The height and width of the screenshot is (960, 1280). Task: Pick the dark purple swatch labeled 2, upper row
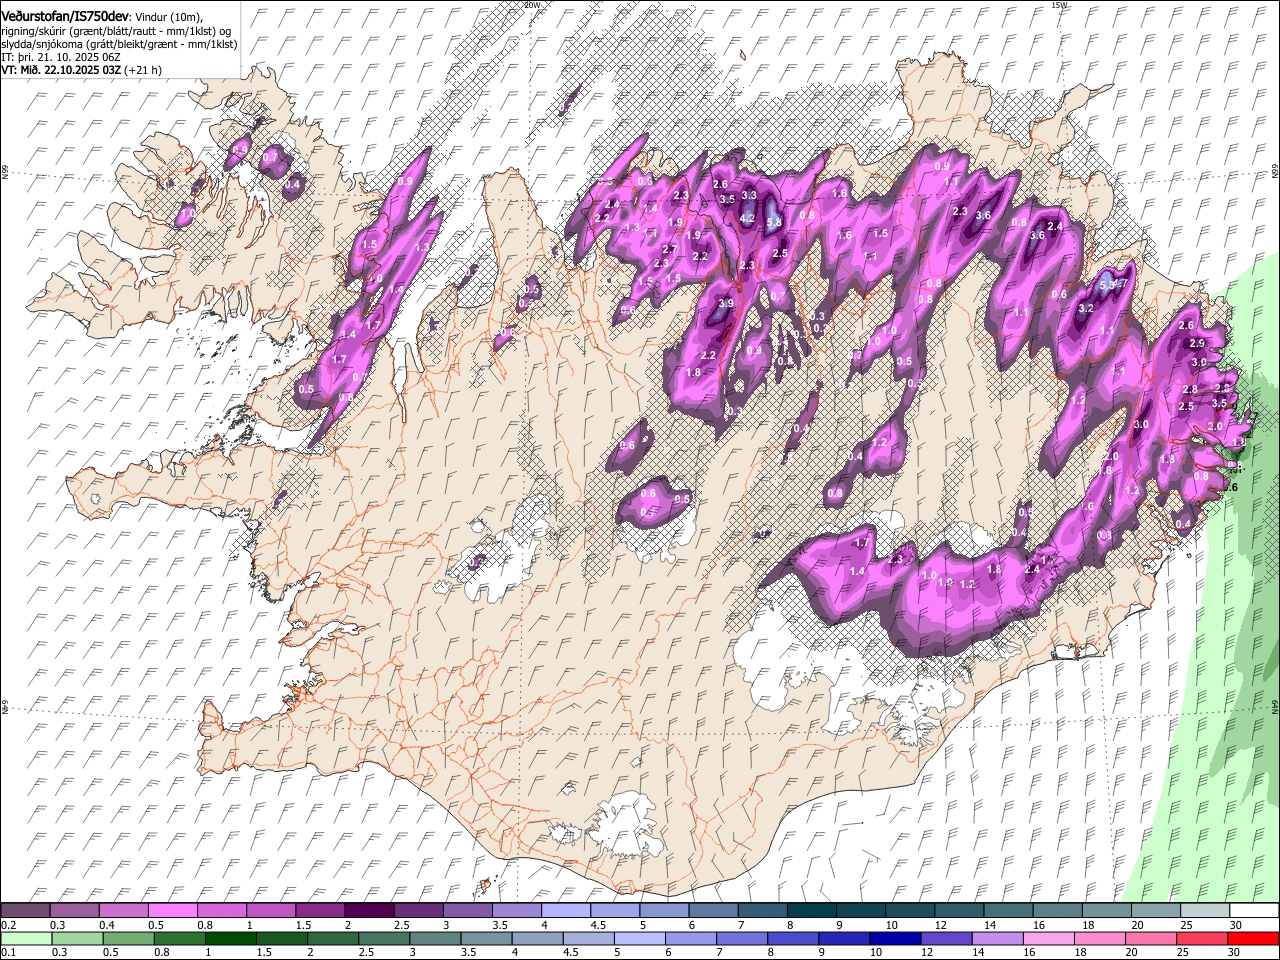pyautogui.click(x=368, y=910)
